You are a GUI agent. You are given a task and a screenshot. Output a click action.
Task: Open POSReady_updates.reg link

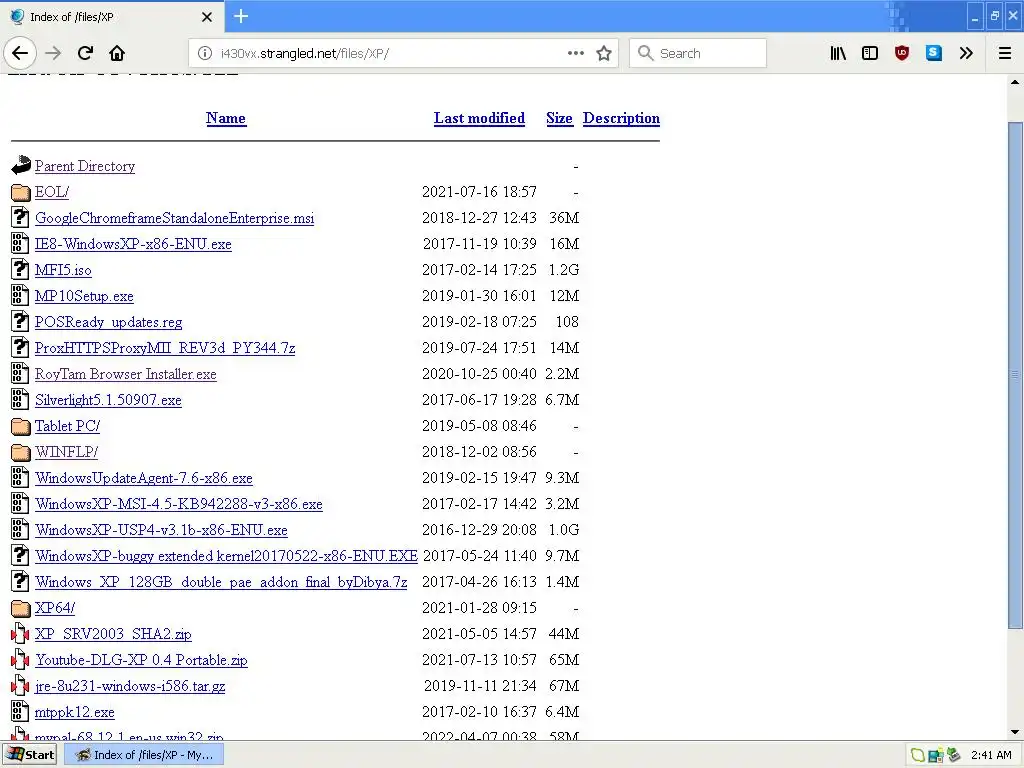(x=108, y=322)
